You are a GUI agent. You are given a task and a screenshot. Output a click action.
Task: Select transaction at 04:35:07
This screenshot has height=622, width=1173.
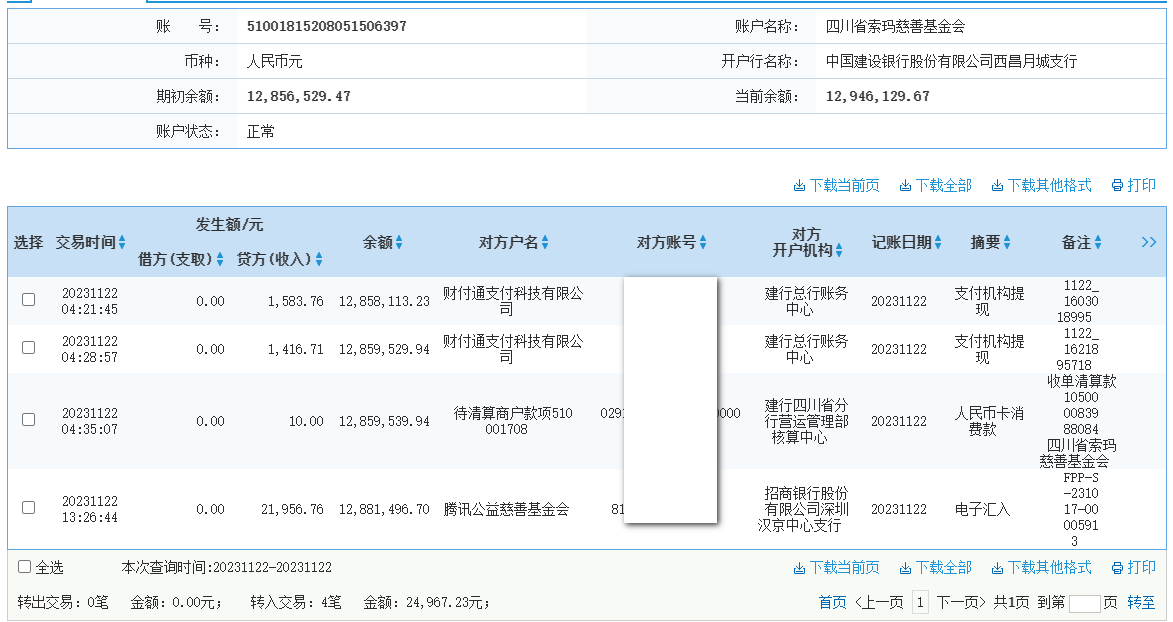coord(28,419)
